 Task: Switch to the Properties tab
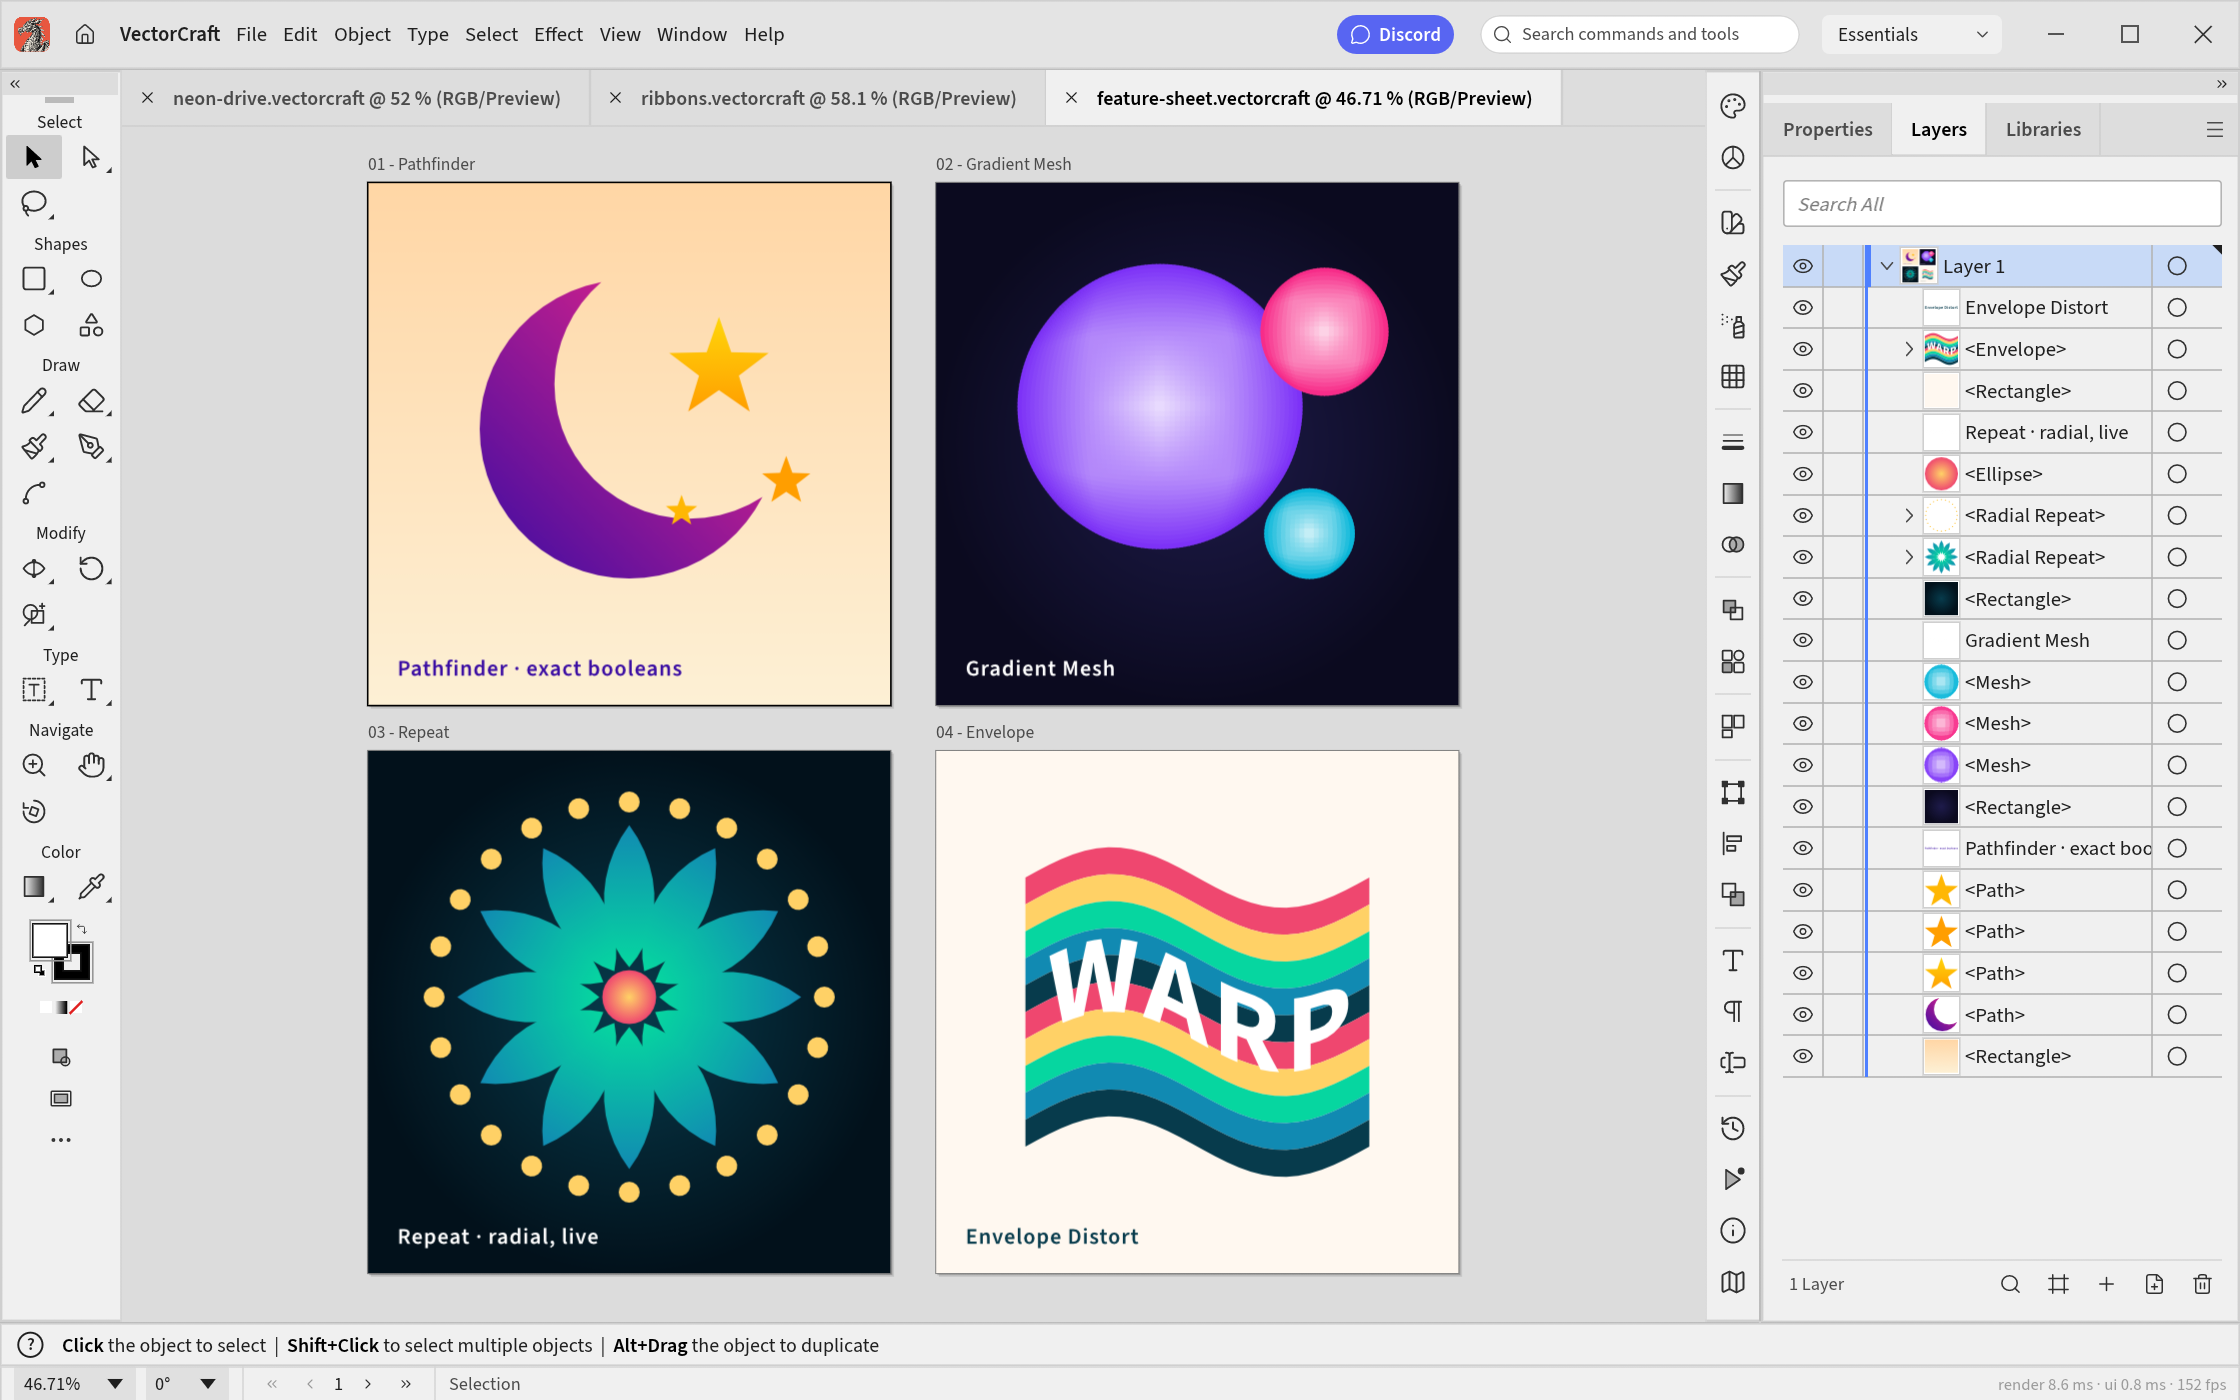[x=1827, y=129]
